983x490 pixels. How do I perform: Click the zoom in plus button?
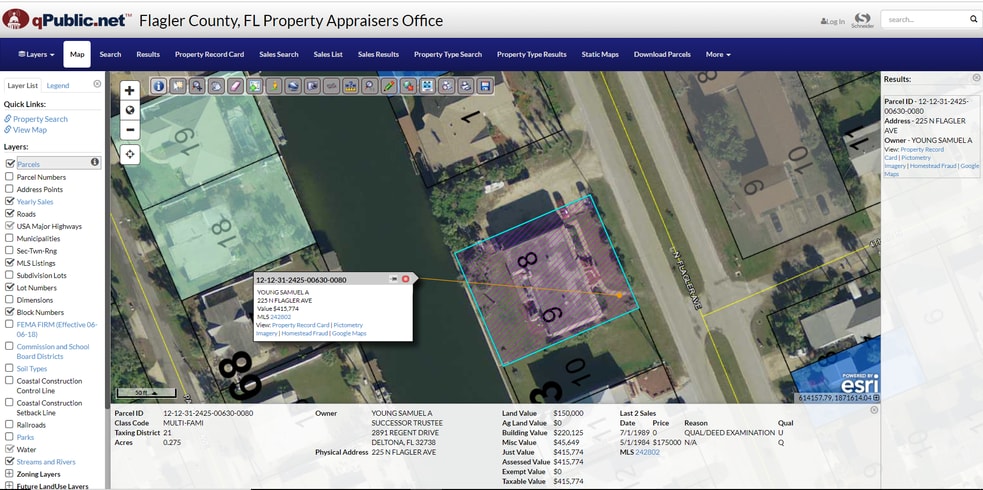129,90
